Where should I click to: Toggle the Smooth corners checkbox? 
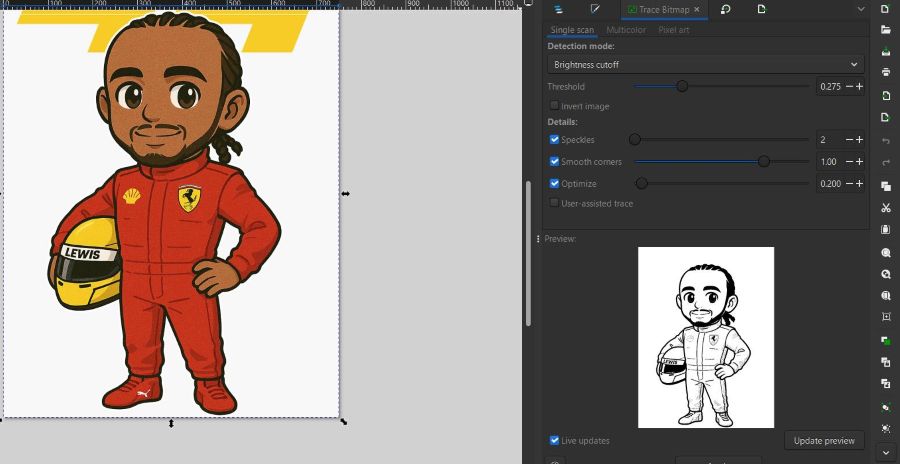coord(554,161)
